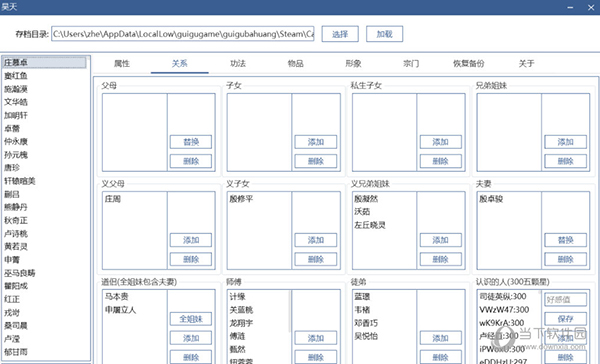Select 吴悦怡 in the 徒弟 list

pos(366,336)
